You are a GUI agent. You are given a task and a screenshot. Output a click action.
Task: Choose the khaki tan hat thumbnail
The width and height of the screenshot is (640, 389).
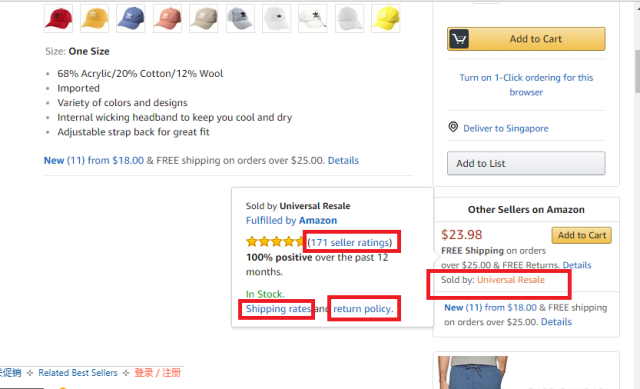pyautogui.click(x=204, y=18)
